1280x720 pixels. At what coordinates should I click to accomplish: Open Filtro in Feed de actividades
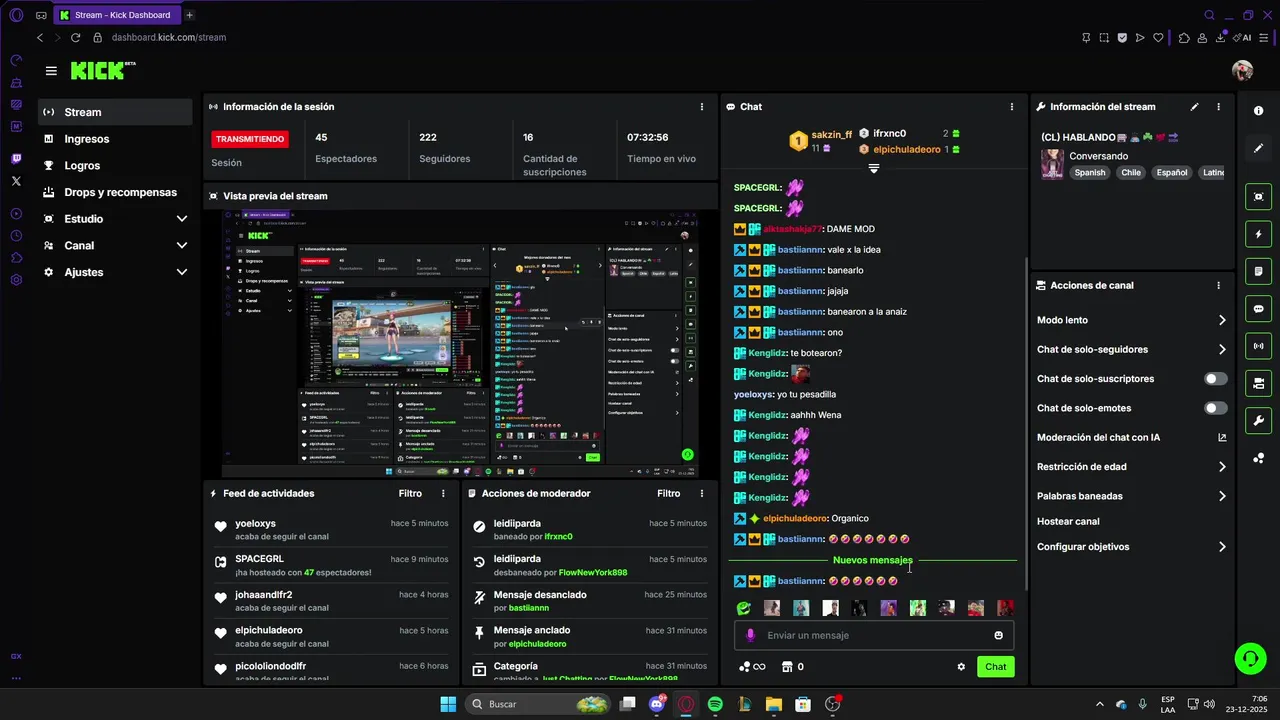click(x=410, y=493)
